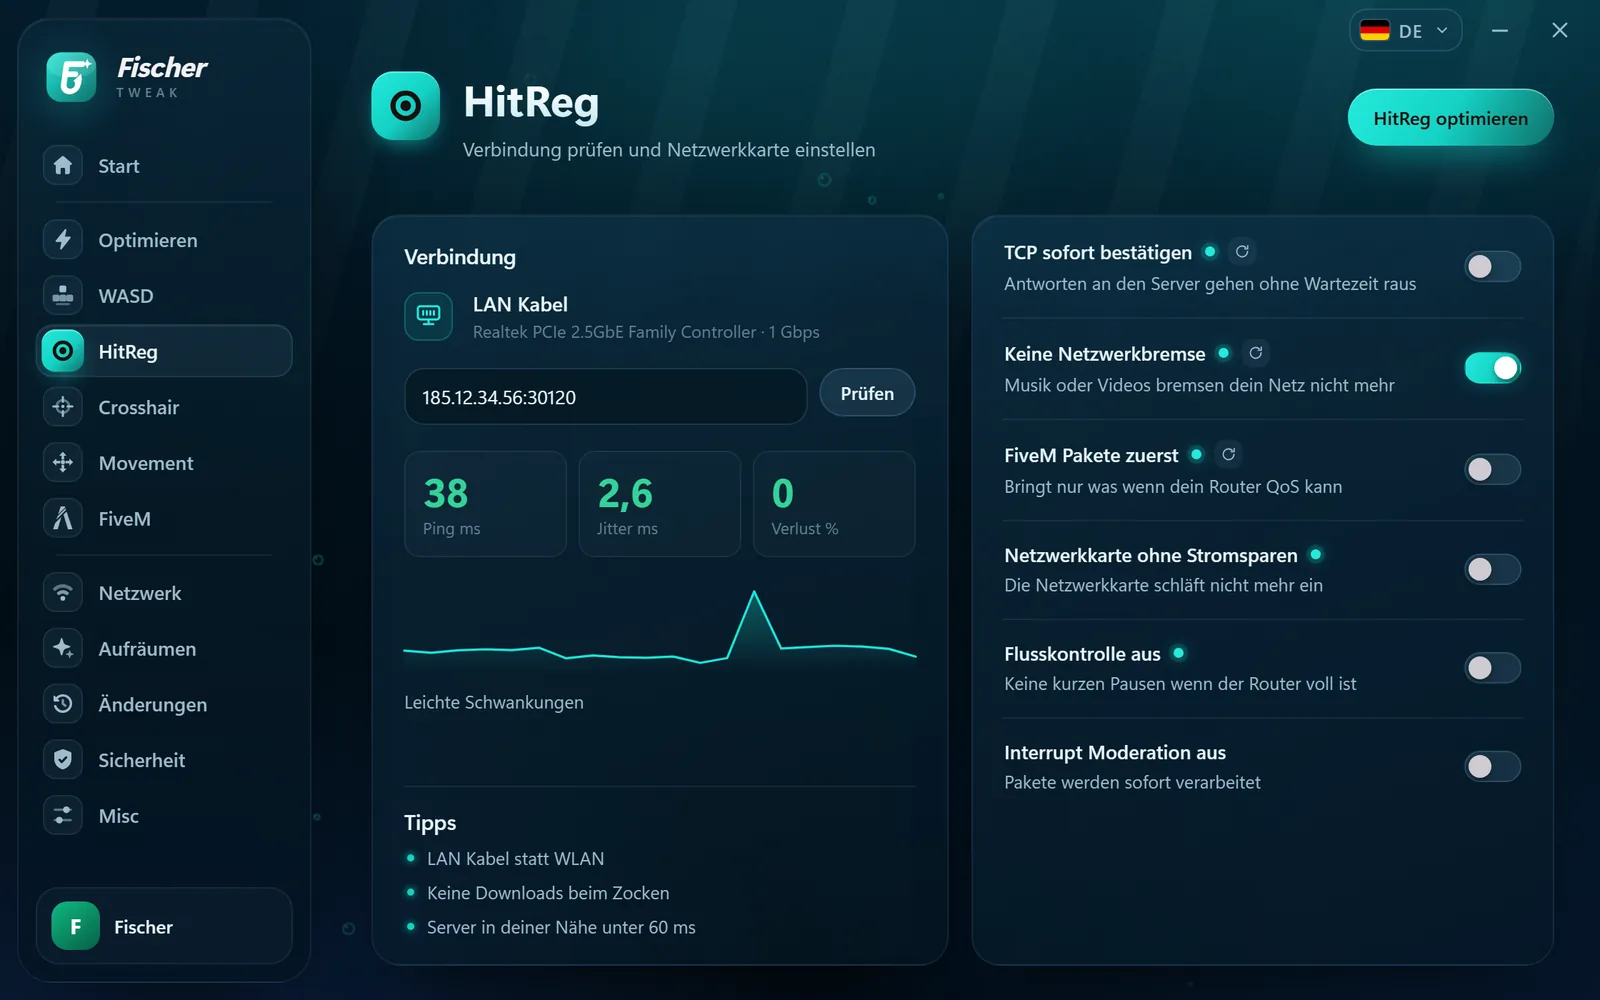
Task: Click the 38 Ping ms value card
Action: [485, 504]
